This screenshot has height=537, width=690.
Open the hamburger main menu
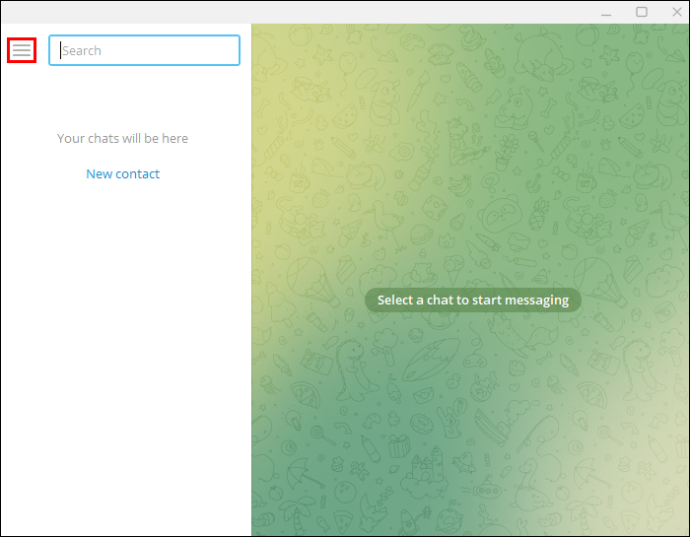click(x=22, y=50)
